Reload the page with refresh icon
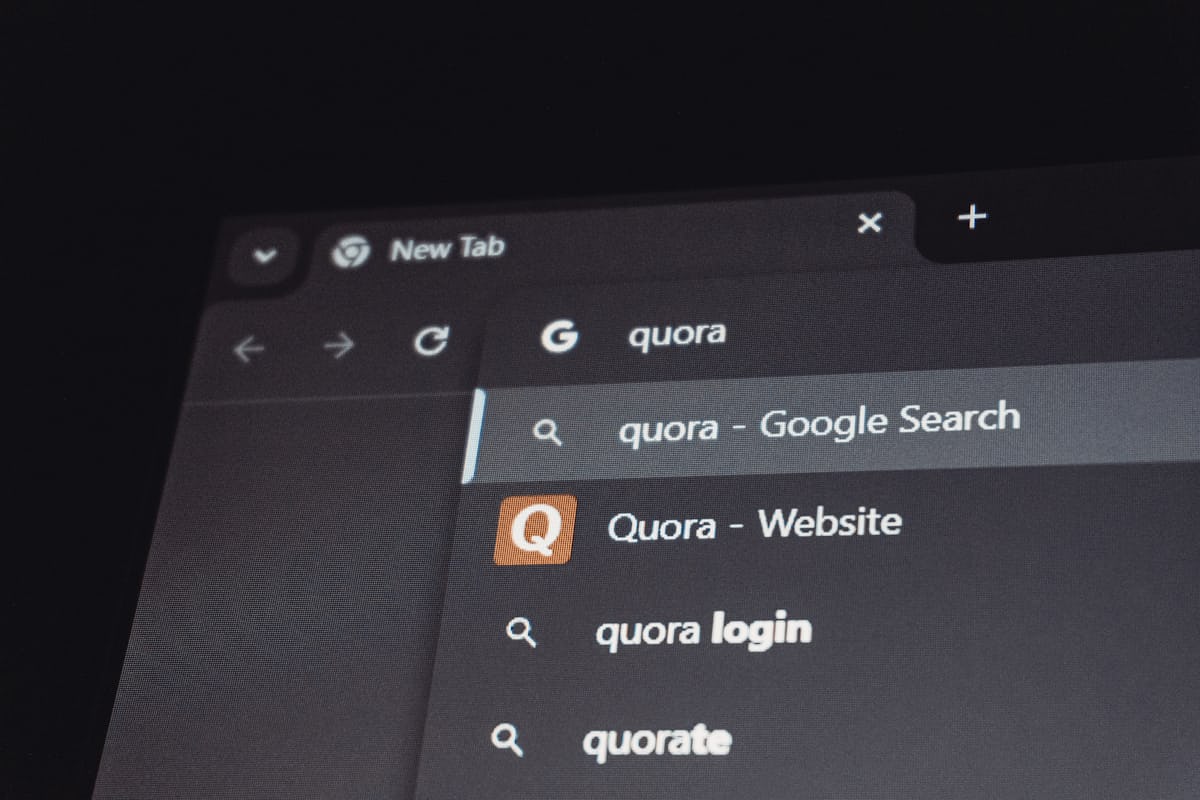Viewport: 1200px width, 800px height. click(431, 341)
